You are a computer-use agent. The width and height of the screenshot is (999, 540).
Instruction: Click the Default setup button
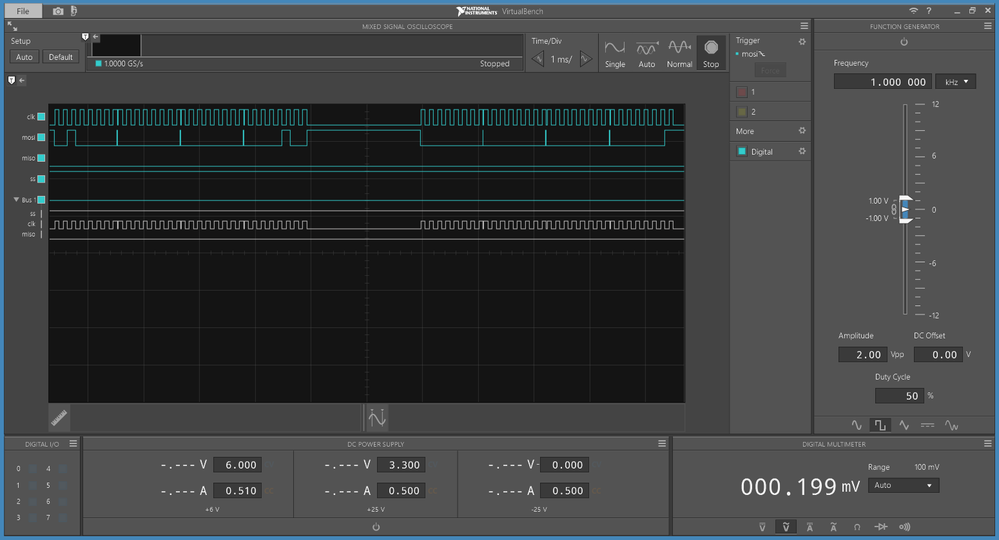pos(61,57)
